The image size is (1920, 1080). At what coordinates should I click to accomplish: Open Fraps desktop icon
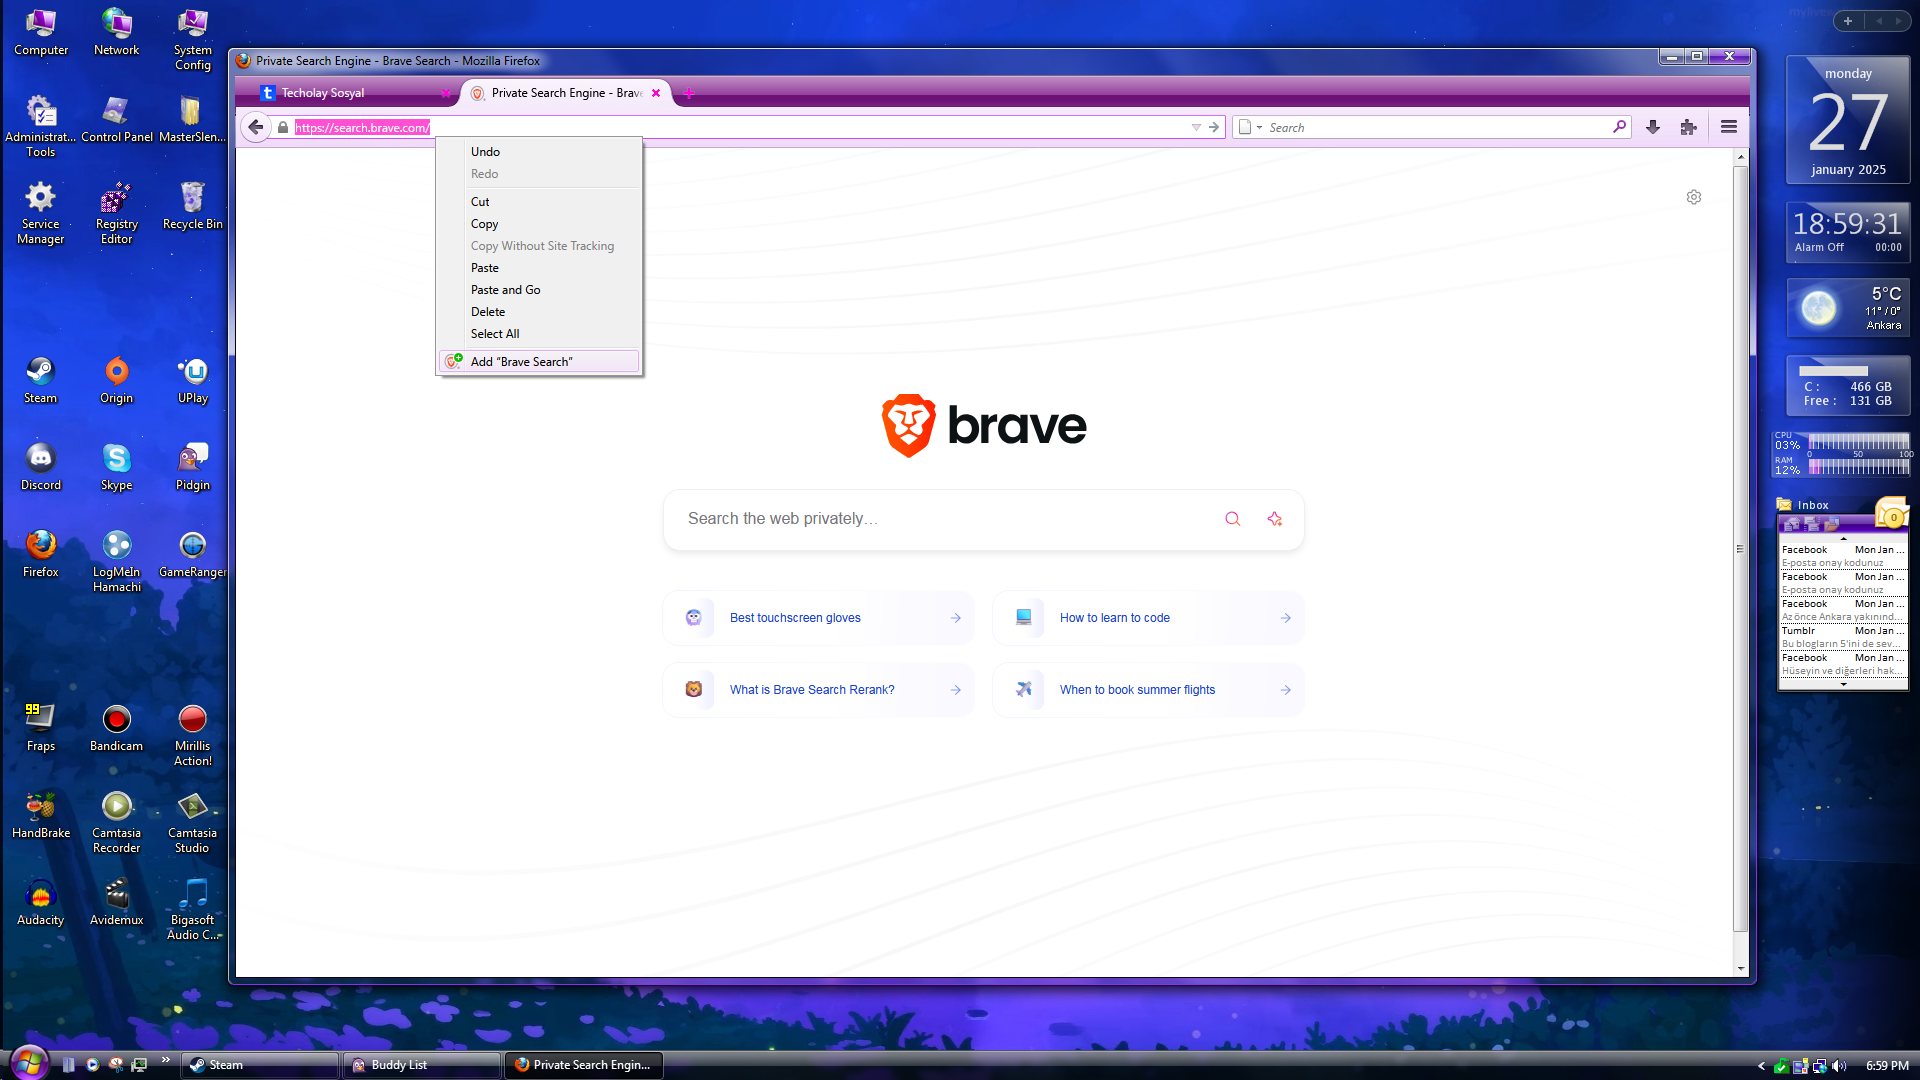click(x=41, y=729)
